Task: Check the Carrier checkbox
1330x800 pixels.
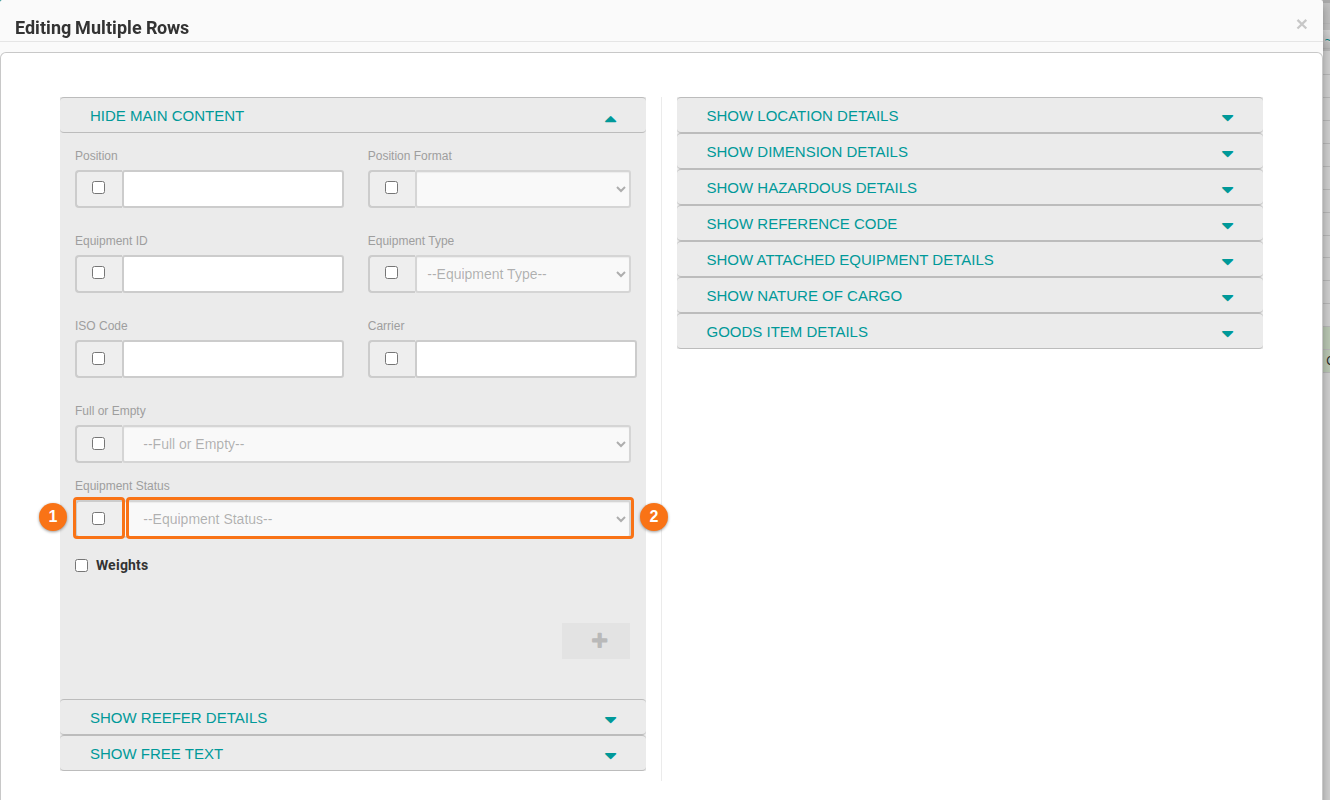Action: coord(391,358)
